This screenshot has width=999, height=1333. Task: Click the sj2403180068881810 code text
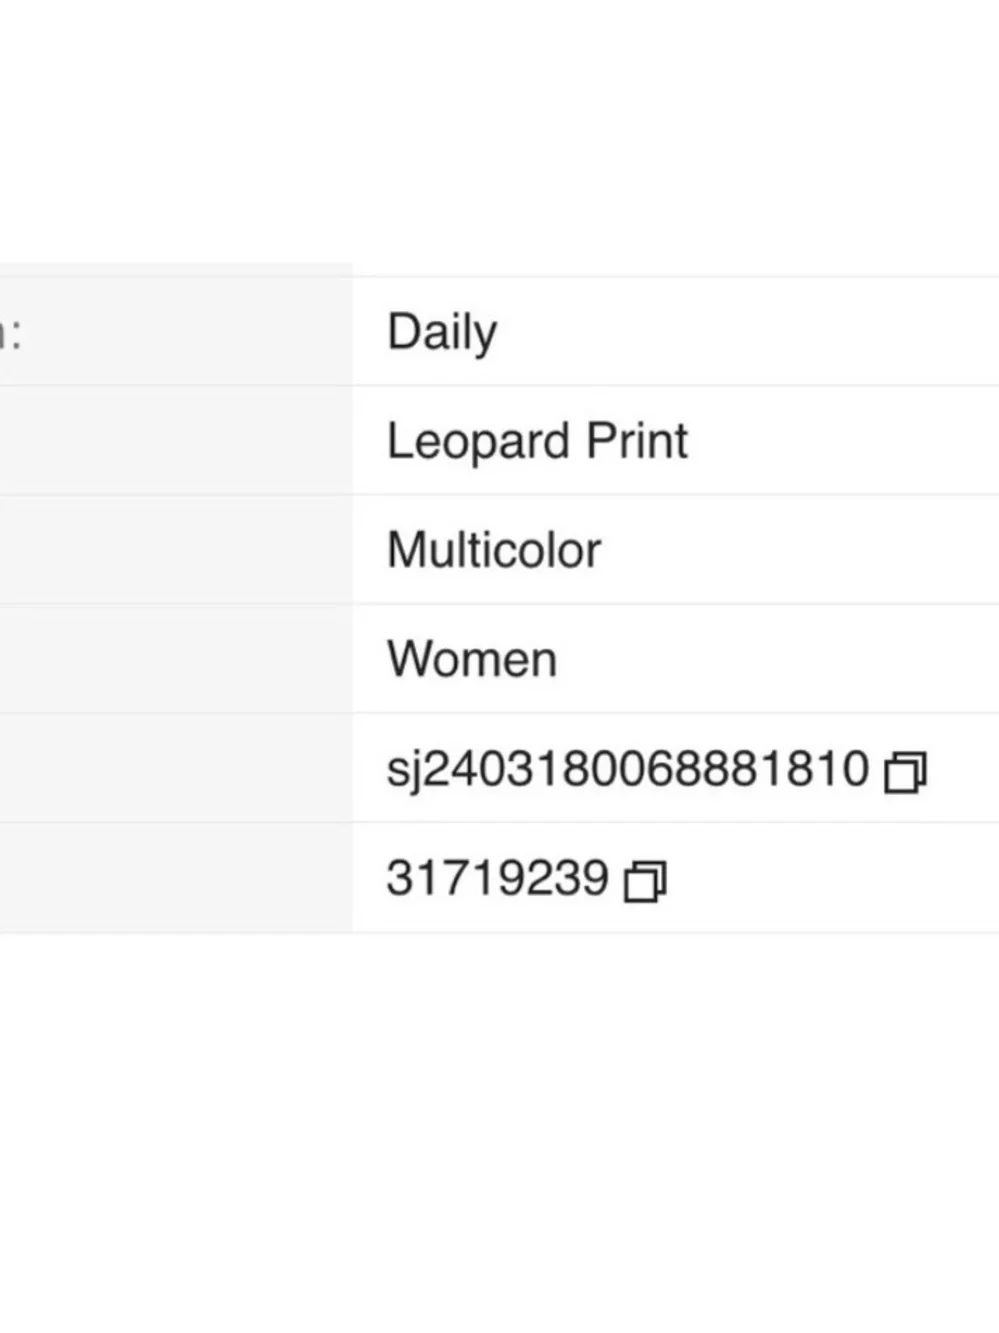[x=628, y=770]
